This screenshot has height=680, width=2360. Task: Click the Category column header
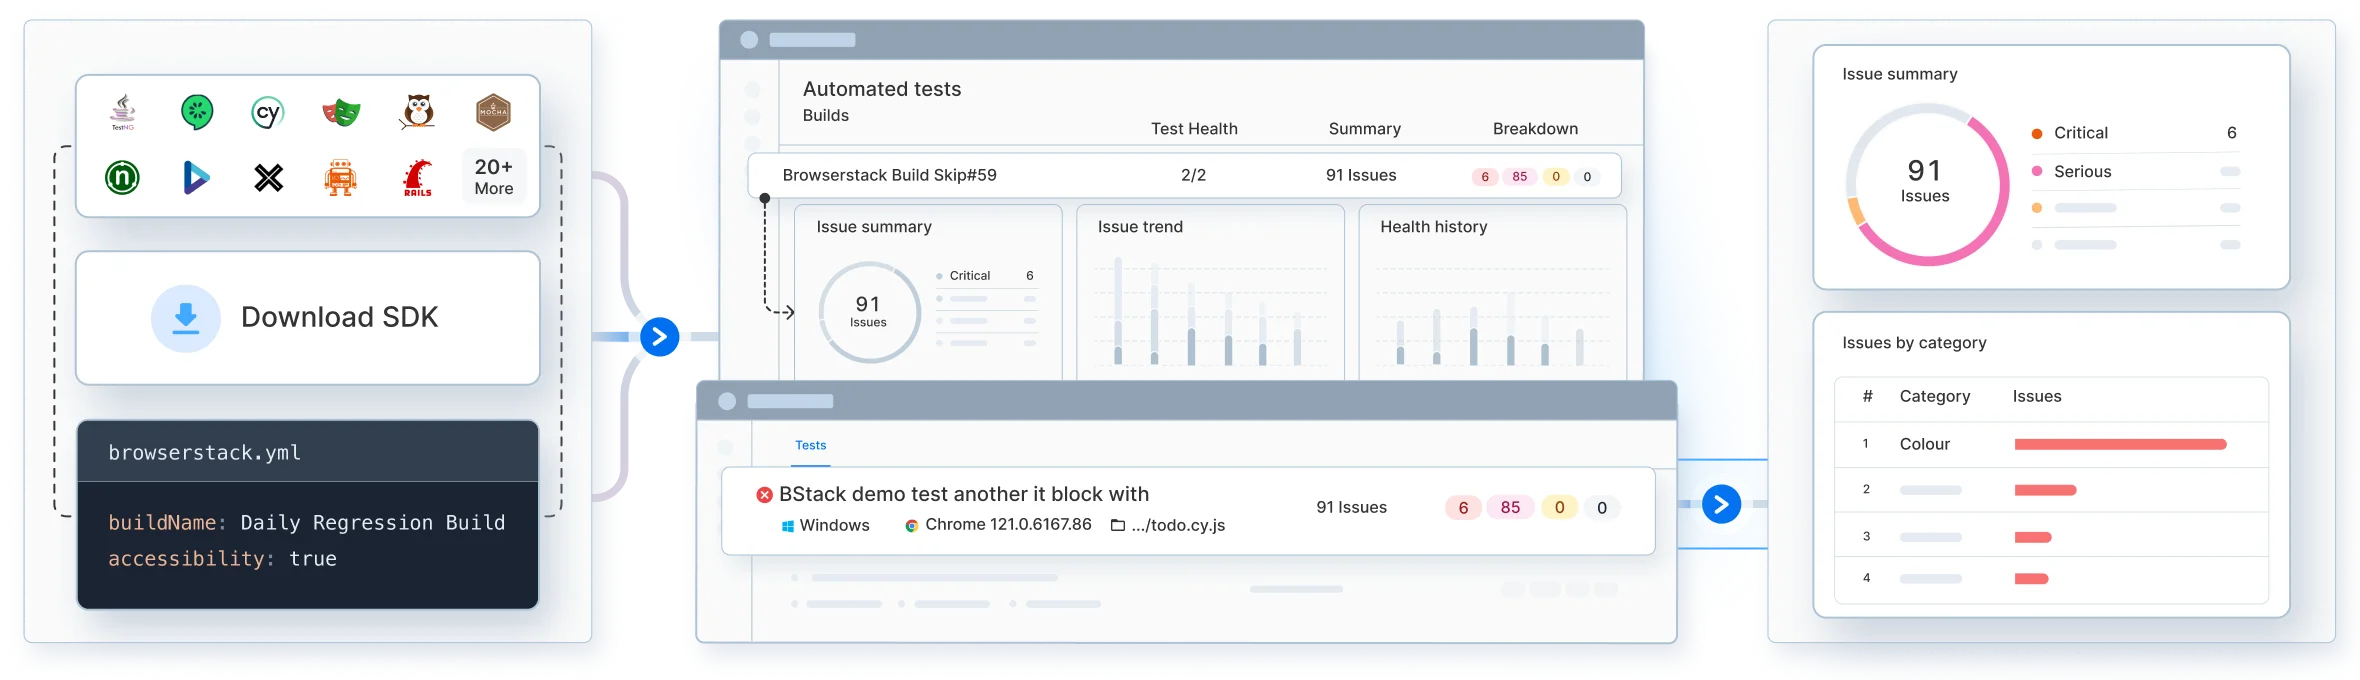1935,397
